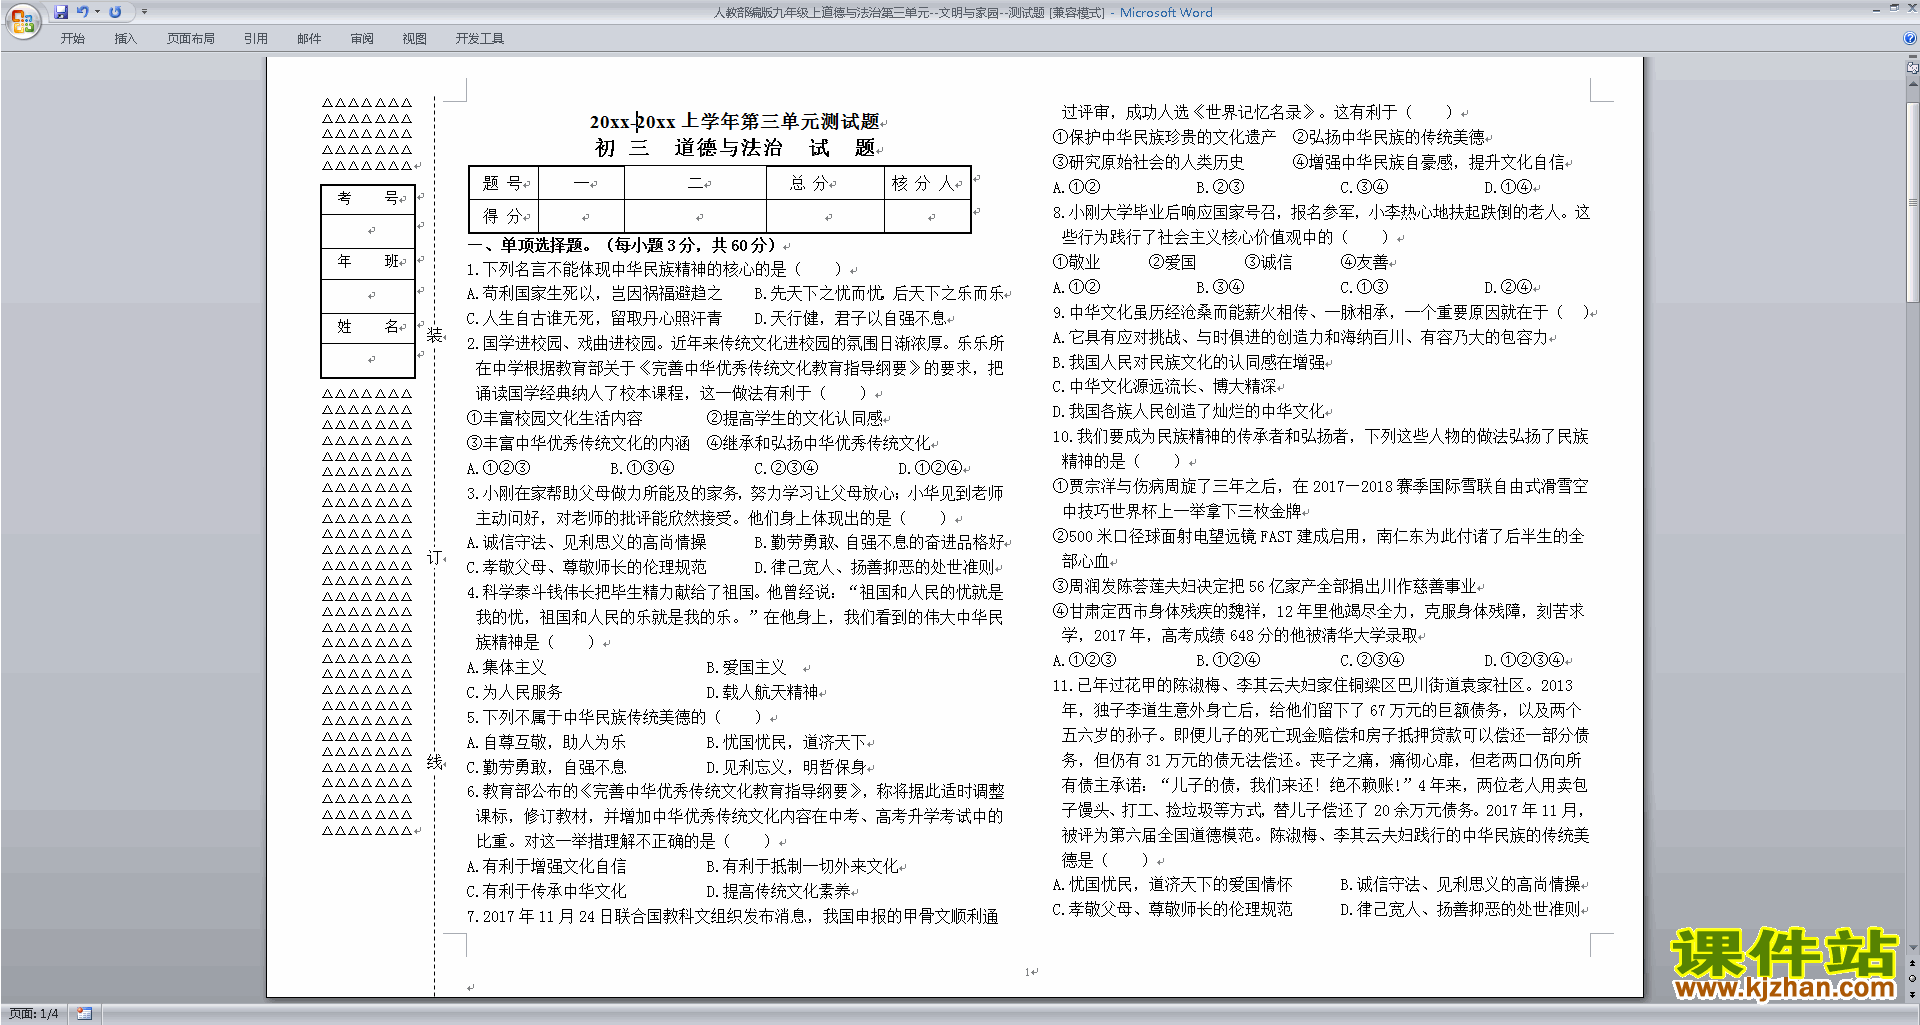Jump to next page double-arrow button
Viewport: 1920px width, 1025px height.
pos(1912,995)
